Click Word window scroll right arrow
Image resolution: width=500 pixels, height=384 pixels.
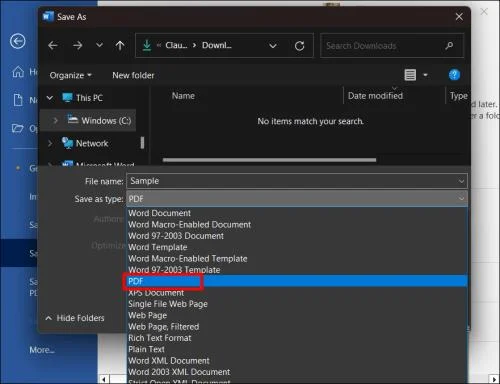click(493, 379)
